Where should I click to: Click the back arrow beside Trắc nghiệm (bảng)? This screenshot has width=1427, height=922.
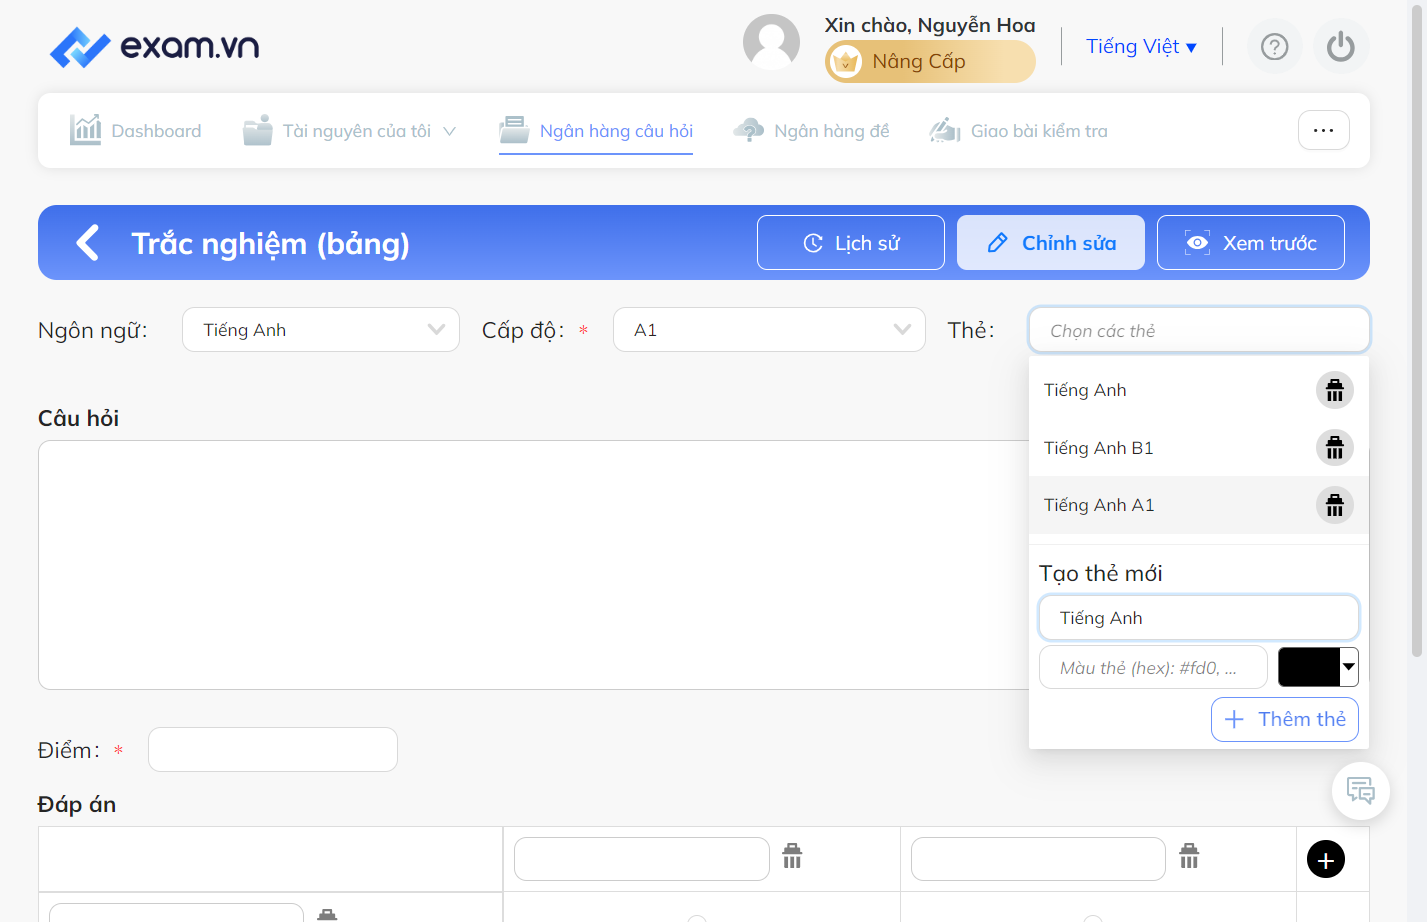(88, 243)
